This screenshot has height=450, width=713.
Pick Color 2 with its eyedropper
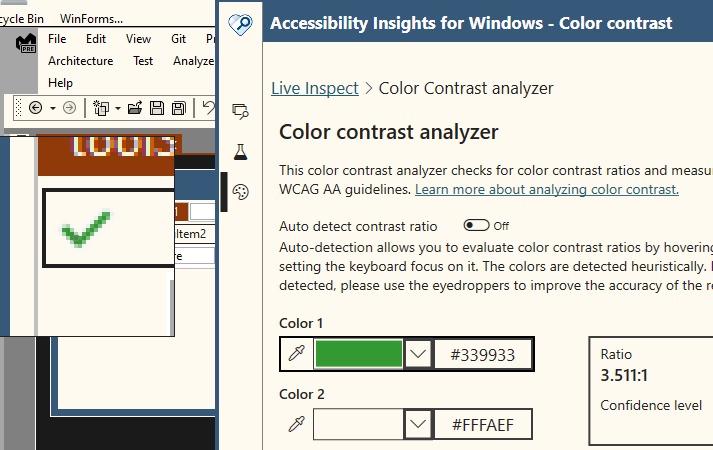click(x=296, y=424)
